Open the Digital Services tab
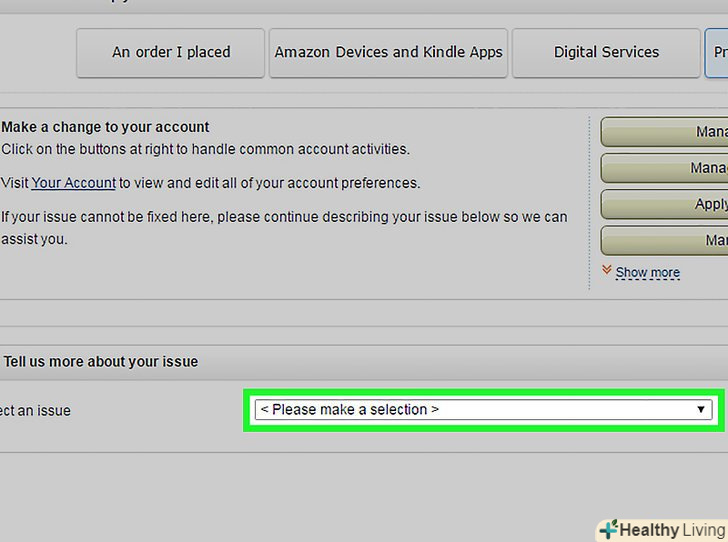Screen dimensions: 728x542 click(606, 52)
